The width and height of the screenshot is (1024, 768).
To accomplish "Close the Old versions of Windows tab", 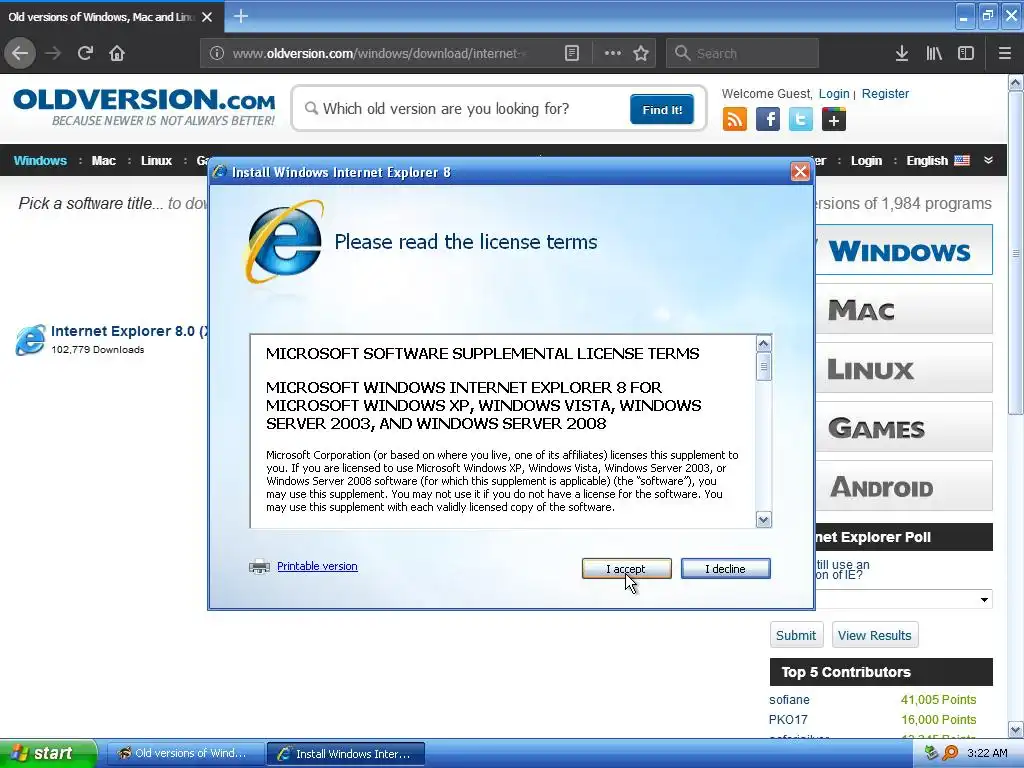I will 207,17.
